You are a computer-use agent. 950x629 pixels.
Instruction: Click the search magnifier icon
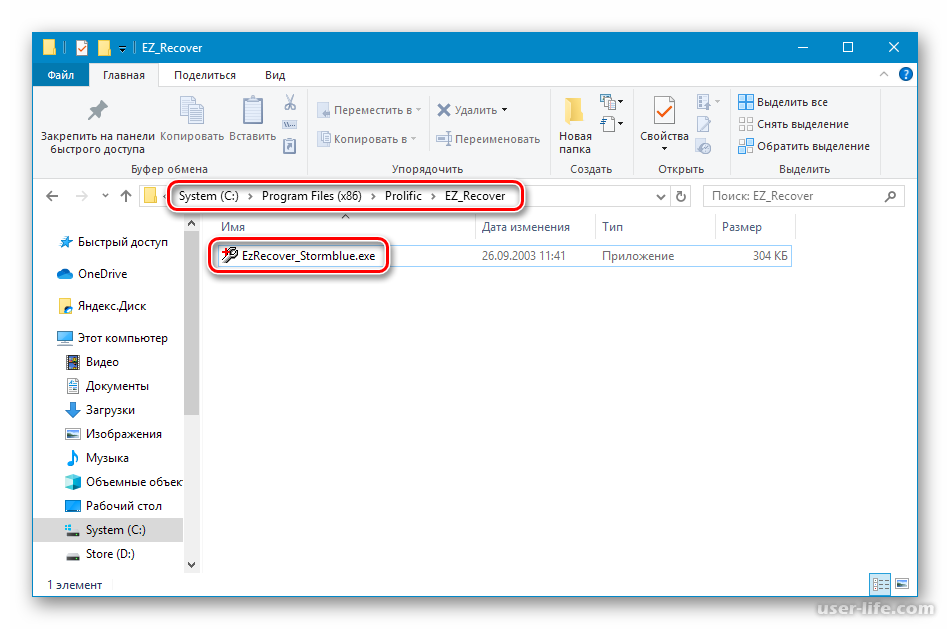click(x=890, y=196)
